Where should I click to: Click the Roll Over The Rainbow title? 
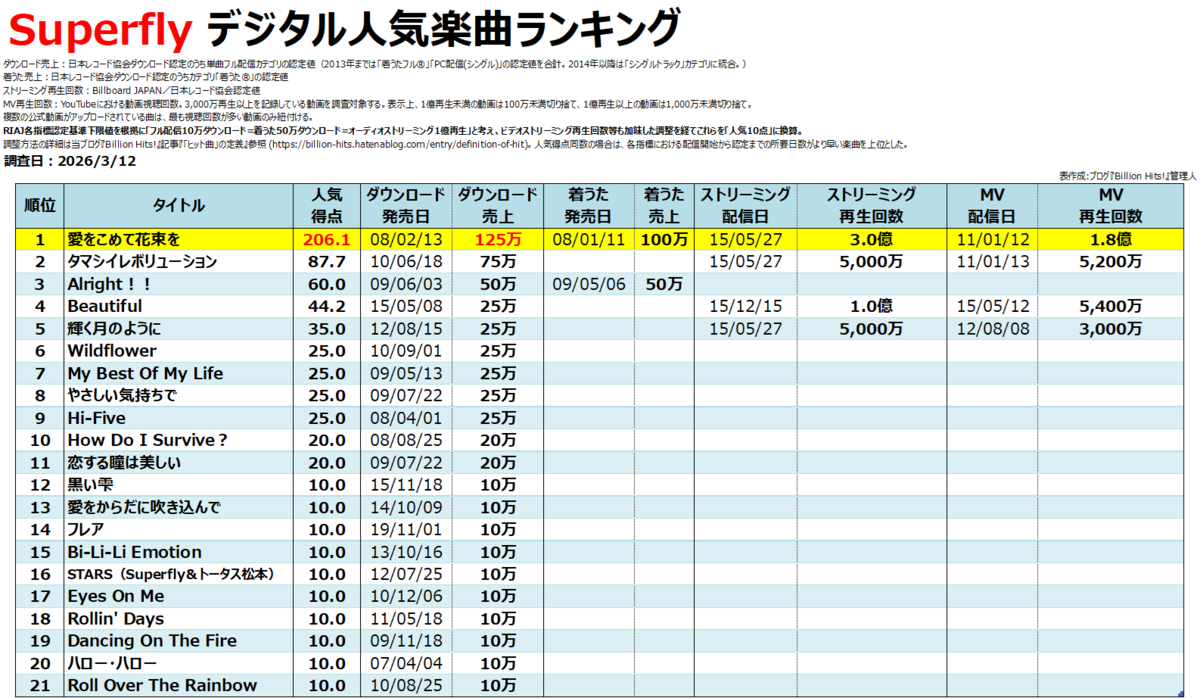162,686
